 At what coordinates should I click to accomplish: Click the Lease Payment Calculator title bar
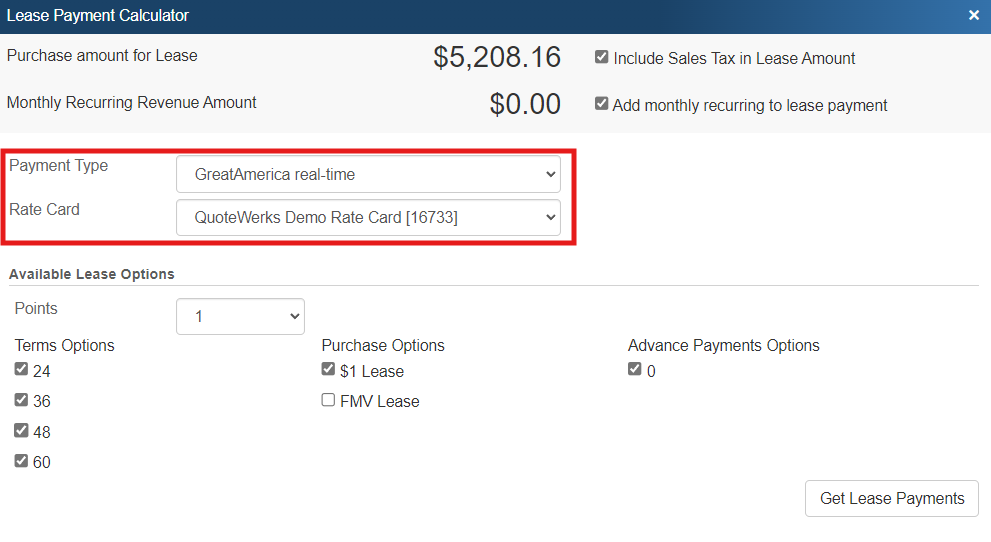(x=400, y=15)
